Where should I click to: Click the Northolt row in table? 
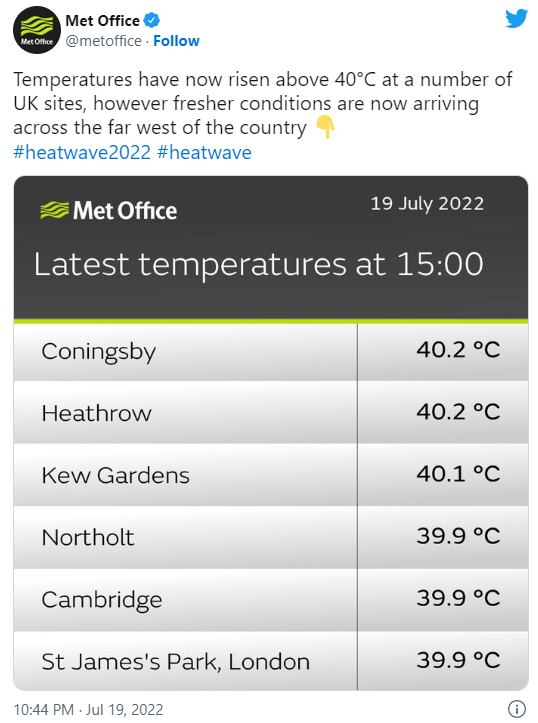click(271, 537)
